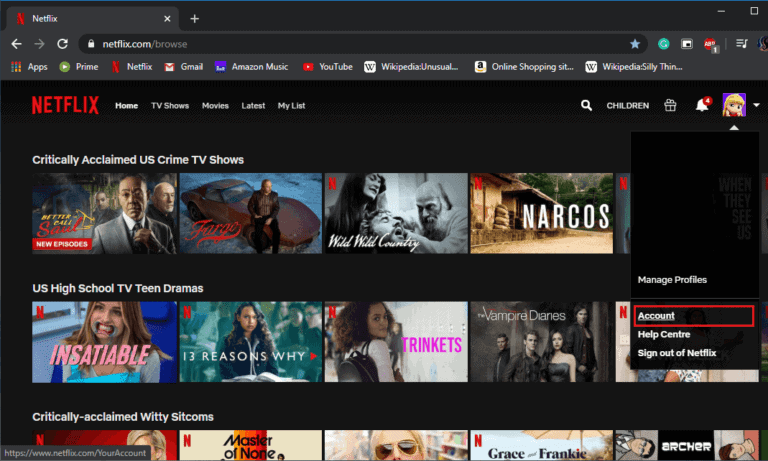Choose Account in the profile menu
The height and width of the screenshot is (461, 768).
pos(656,316)
